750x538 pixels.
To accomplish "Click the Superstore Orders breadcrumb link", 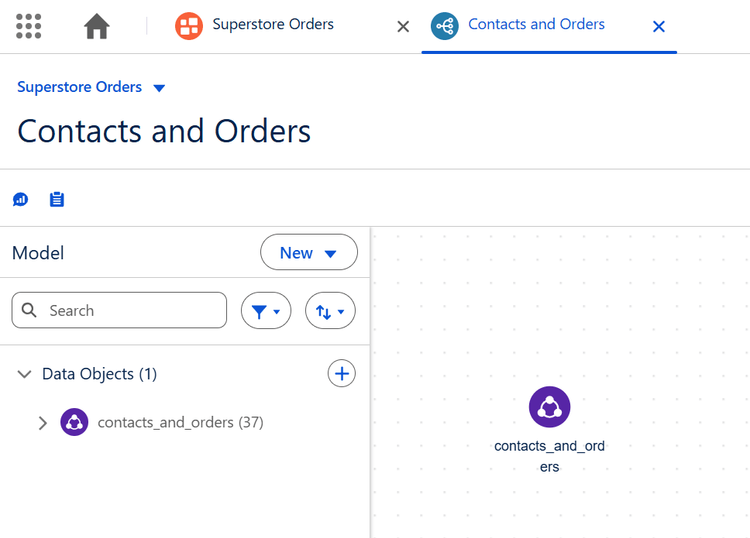I will pos(80,87).
